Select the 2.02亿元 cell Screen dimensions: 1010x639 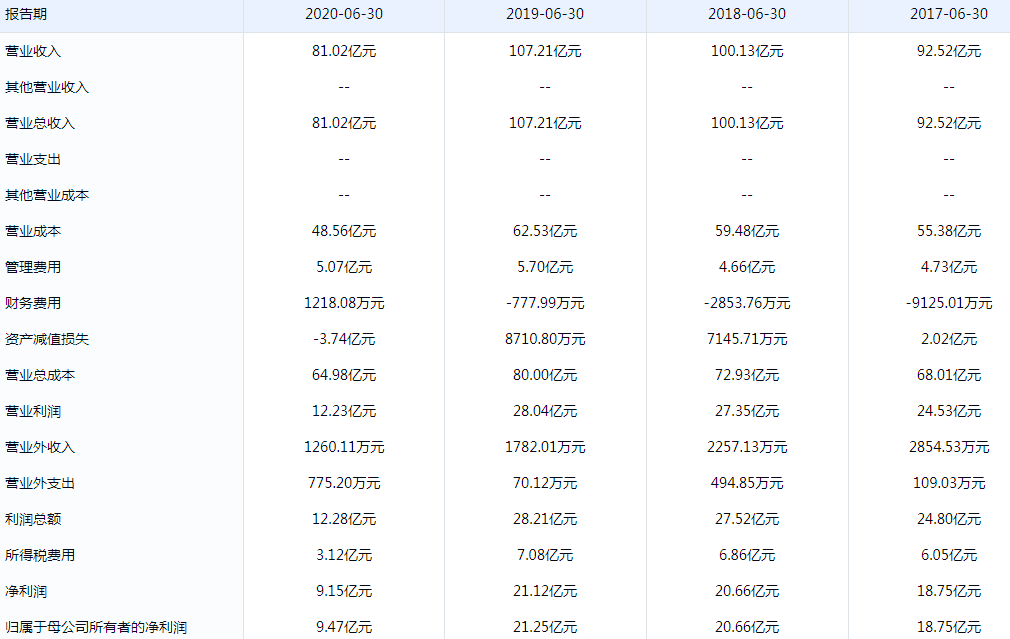tap(949, 339)
